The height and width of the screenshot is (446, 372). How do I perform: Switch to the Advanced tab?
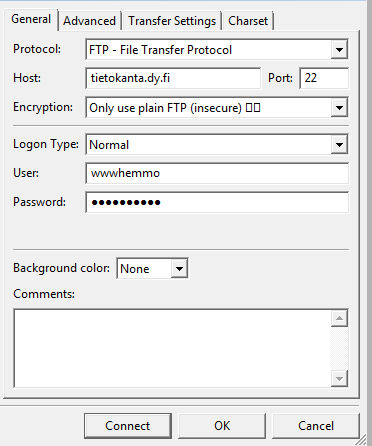(89, 21)
